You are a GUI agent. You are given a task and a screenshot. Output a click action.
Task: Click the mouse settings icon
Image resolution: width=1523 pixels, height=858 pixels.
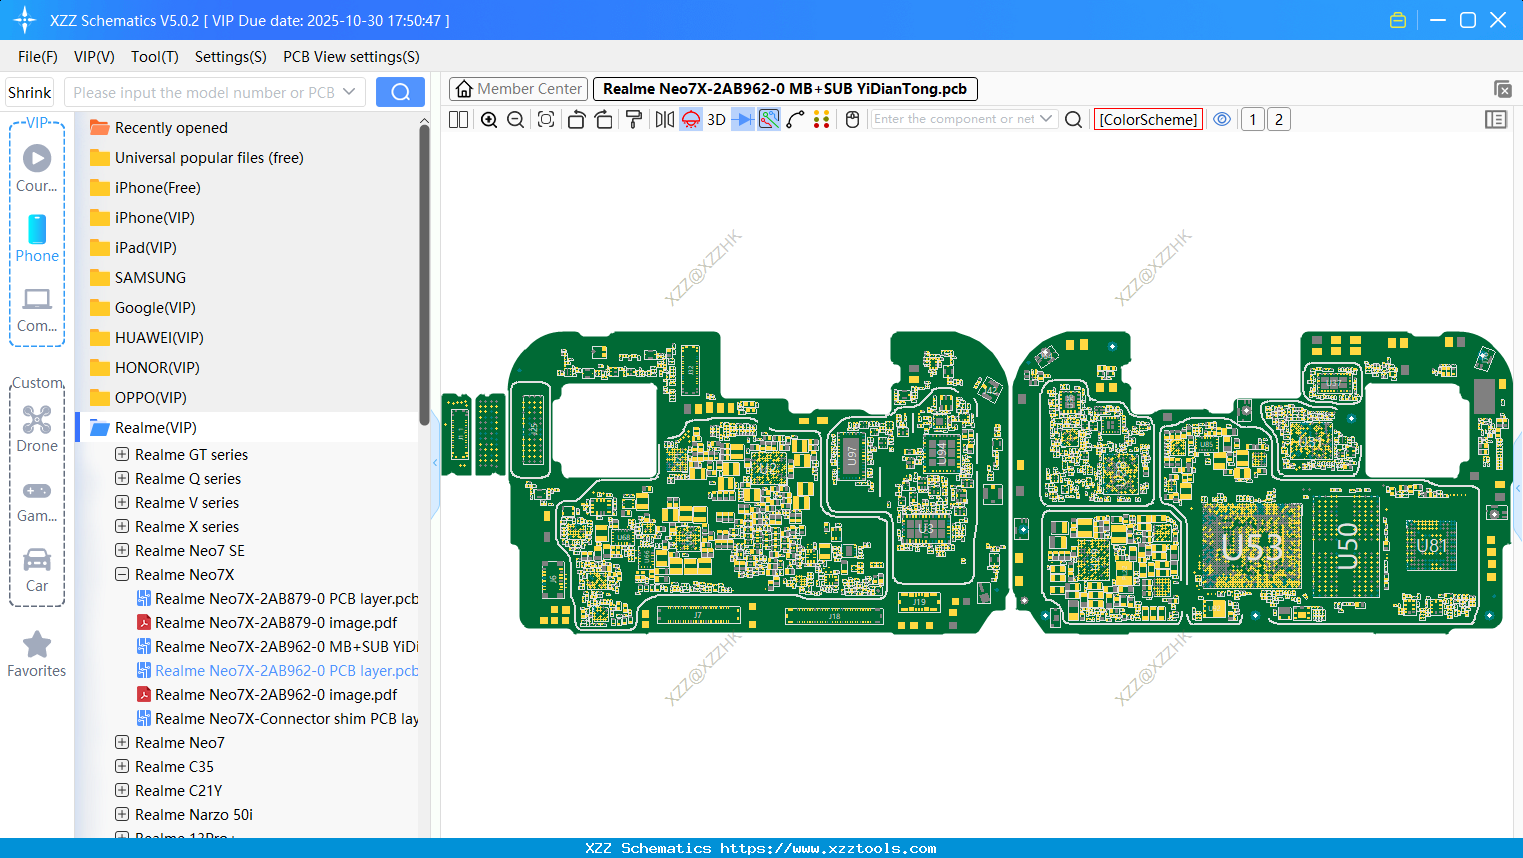[x=852, y=120]
